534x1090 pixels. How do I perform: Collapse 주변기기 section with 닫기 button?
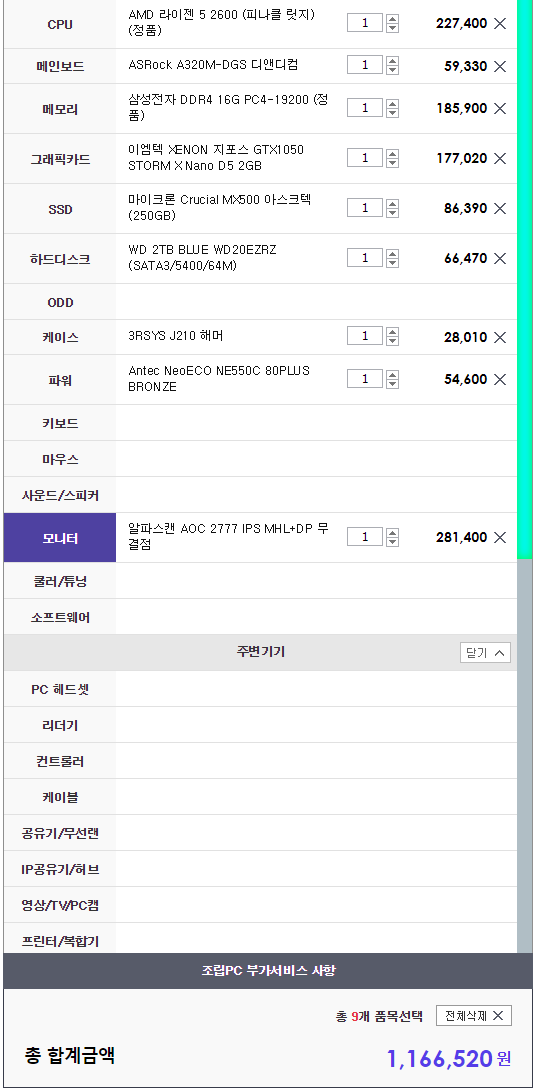click(x=485, y=653)
